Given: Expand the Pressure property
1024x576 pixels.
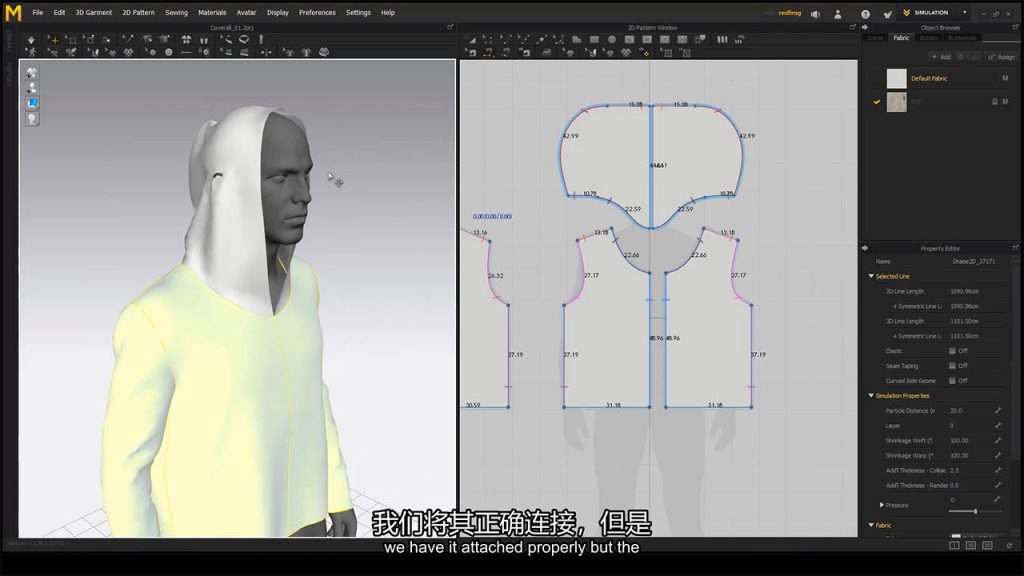Looking at the screenshot, I should click(x=882, y=505).
